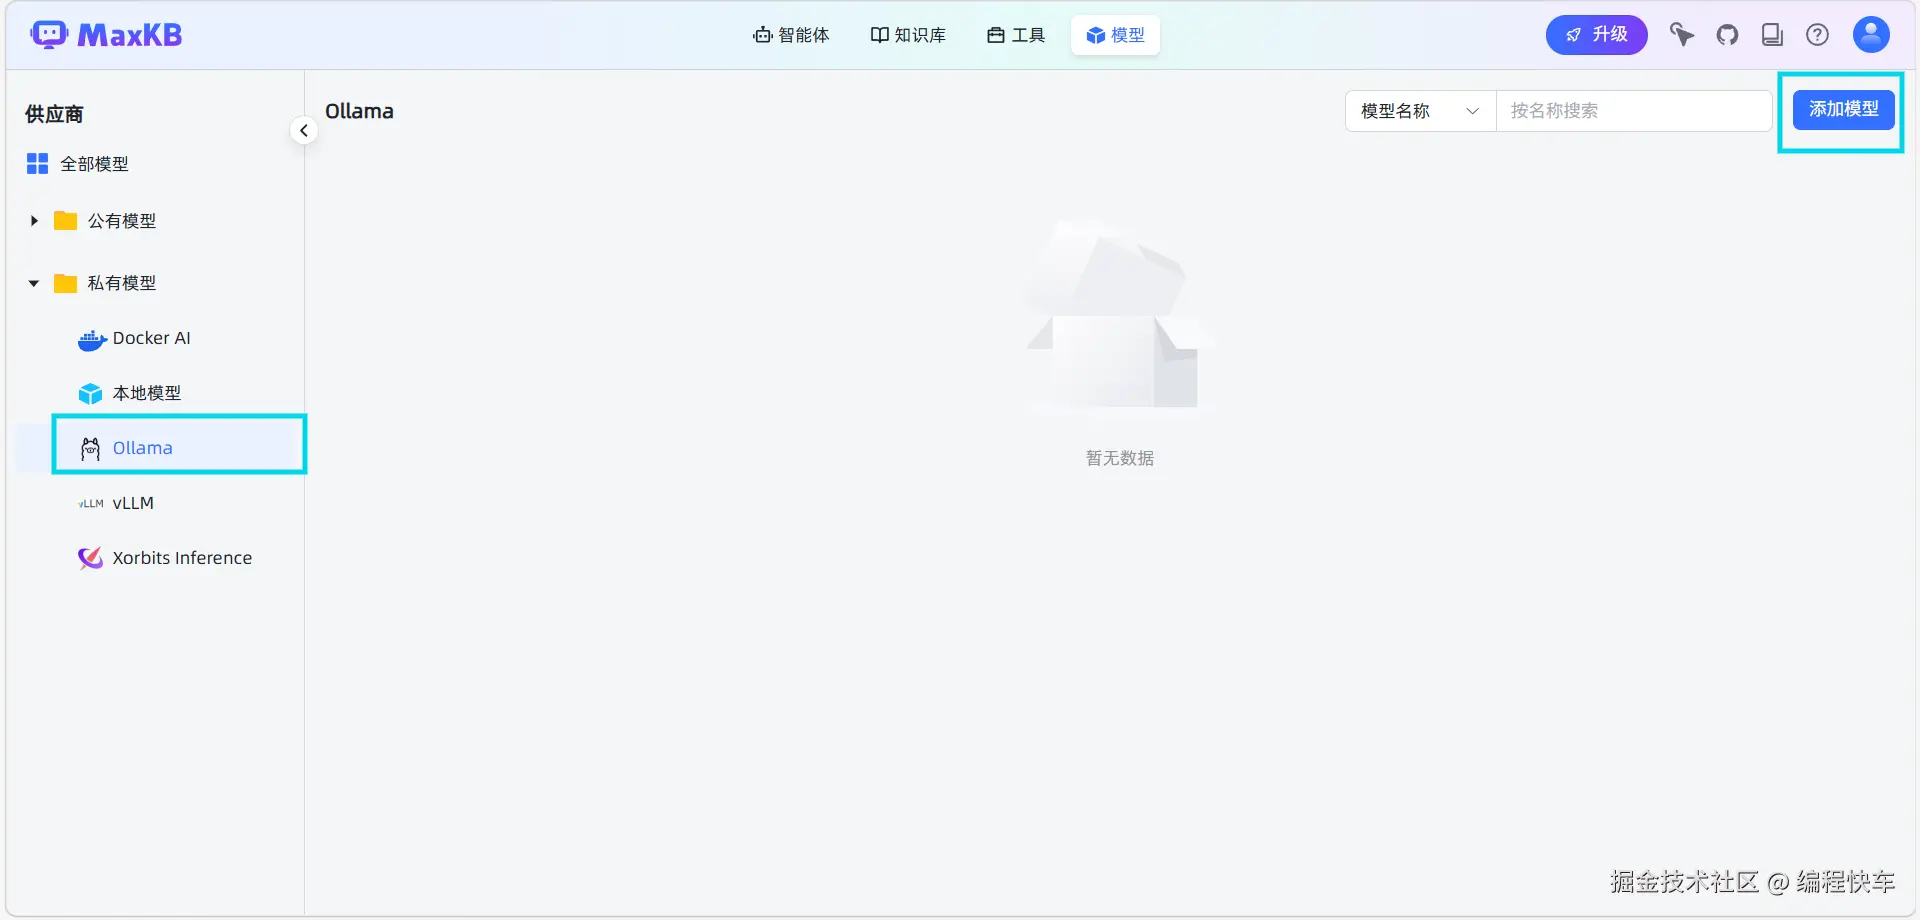The image size is (1920, 920).
Task: Open the 模型名称 filter dropdown
Action: pyautogui.click(x=1420, y=111)
